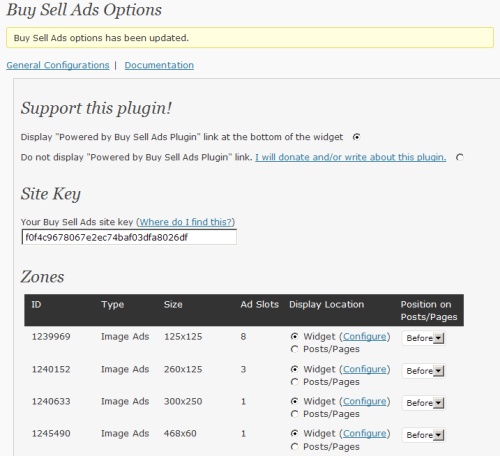Image resolution: width=500 pixels, height=456 pixels.
Task: Pick Posts/Pages for the 468x60 zone
Action: click(x=294, y=446)
